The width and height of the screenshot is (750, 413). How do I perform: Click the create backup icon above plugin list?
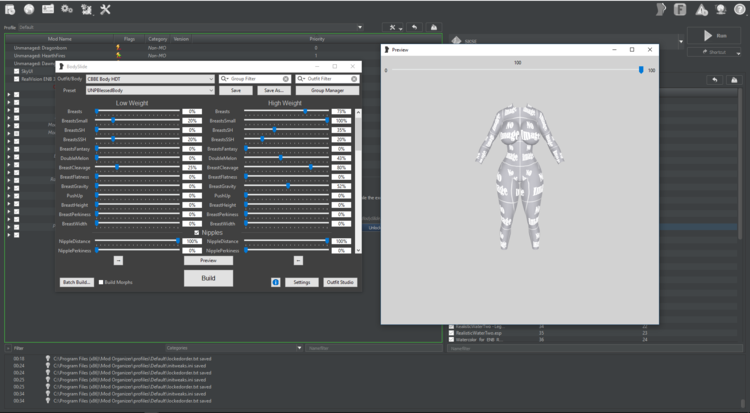734,80
